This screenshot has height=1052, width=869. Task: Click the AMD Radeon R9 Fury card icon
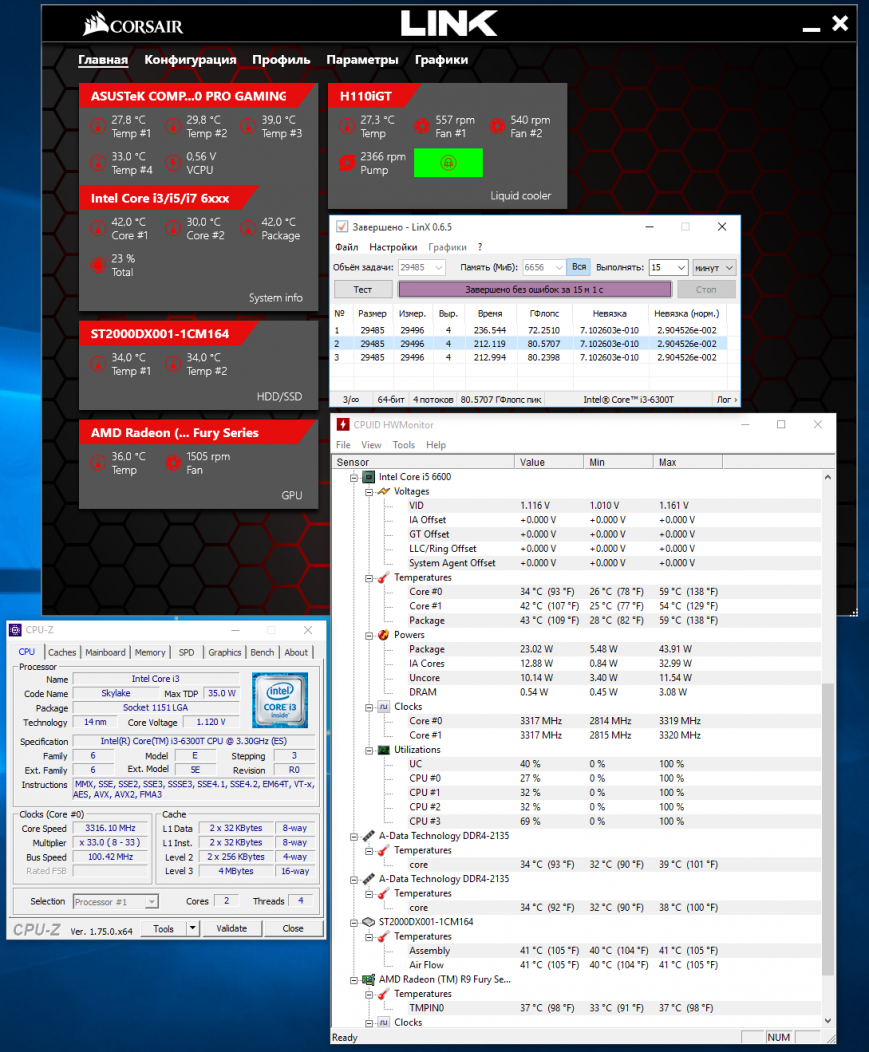tap(368, 980)
